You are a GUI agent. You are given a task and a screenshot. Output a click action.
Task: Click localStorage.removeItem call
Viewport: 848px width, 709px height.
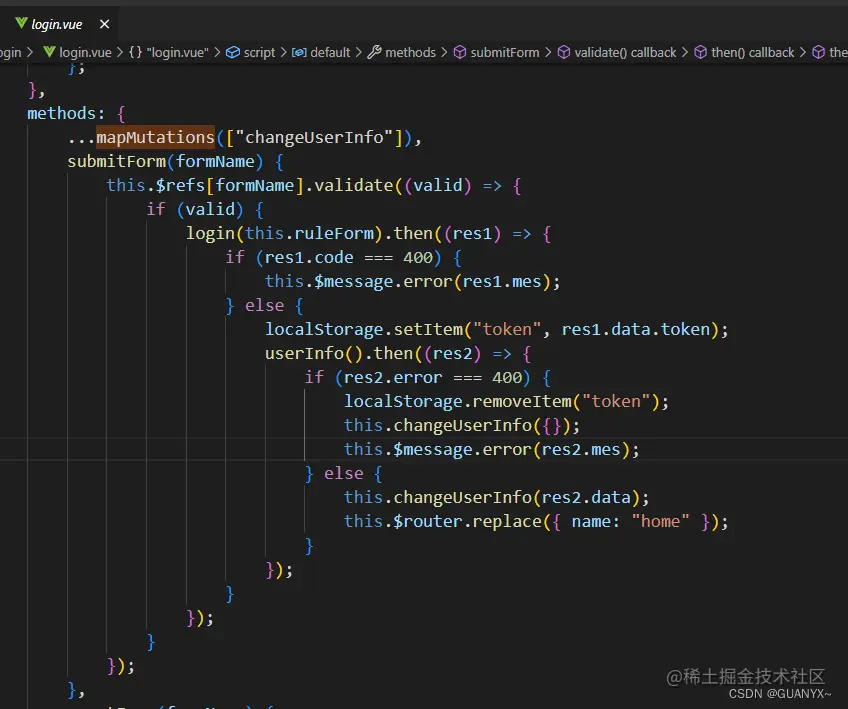point(458,401)
